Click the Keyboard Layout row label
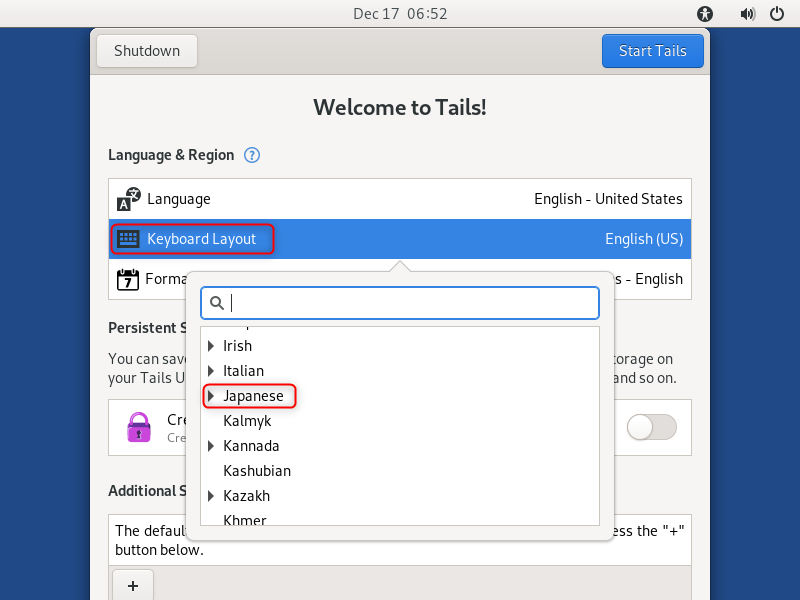800x600 pixels. [202, 239]
